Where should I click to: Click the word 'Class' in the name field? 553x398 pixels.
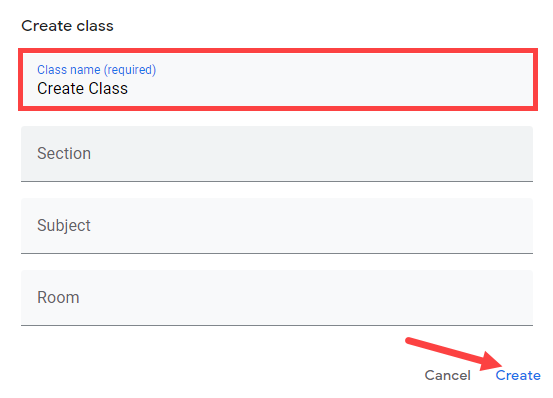108,88
